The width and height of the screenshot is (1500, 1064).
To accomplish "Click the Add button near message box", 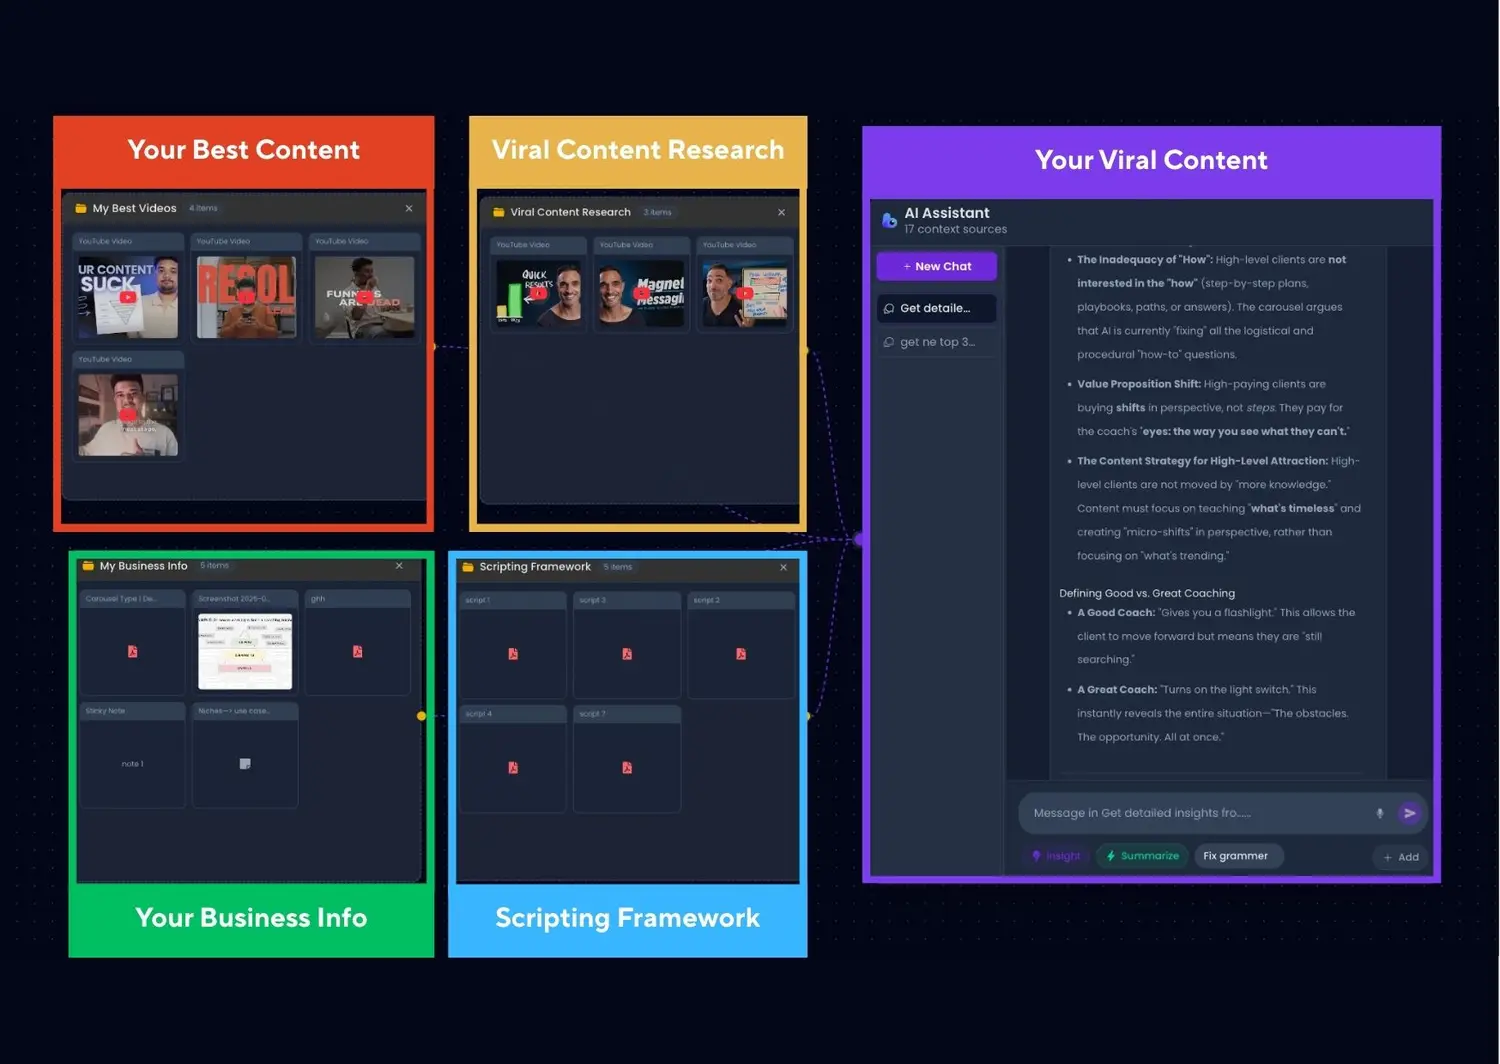I will click(1400, 857).
